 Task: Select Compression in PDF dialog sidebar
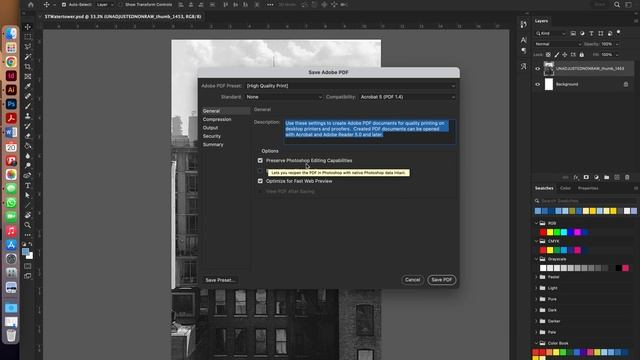click(217, 119)
